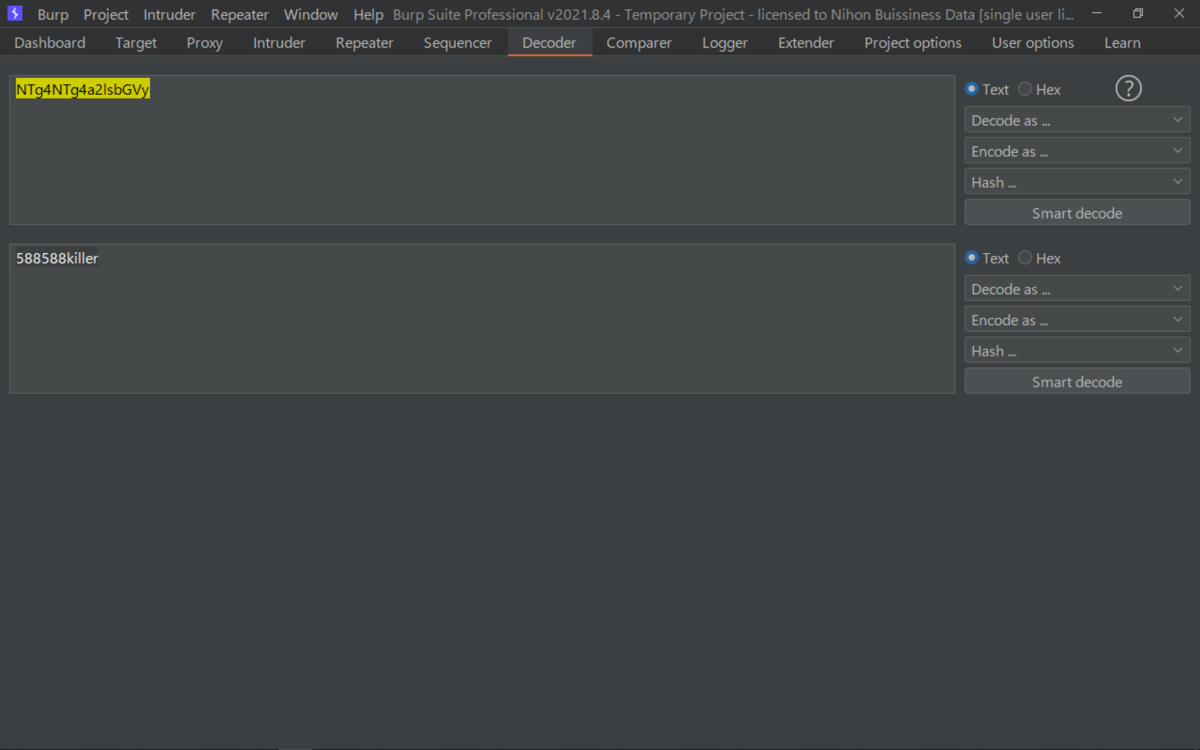
Task: Switch to the Sequencer tab
Action: click(x=458, y=43)
